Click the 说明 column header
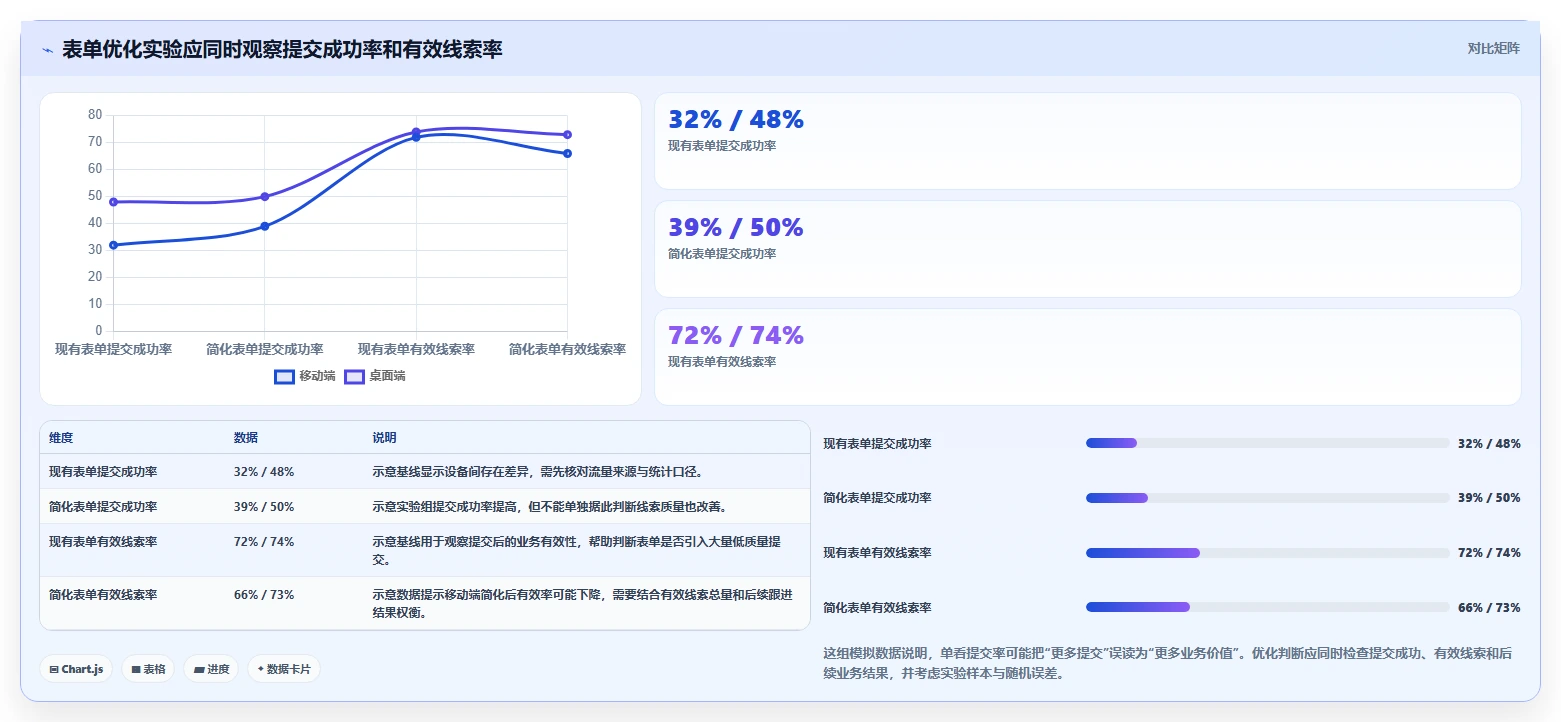This screenshot has width=1561, height=722. [385, 438]
